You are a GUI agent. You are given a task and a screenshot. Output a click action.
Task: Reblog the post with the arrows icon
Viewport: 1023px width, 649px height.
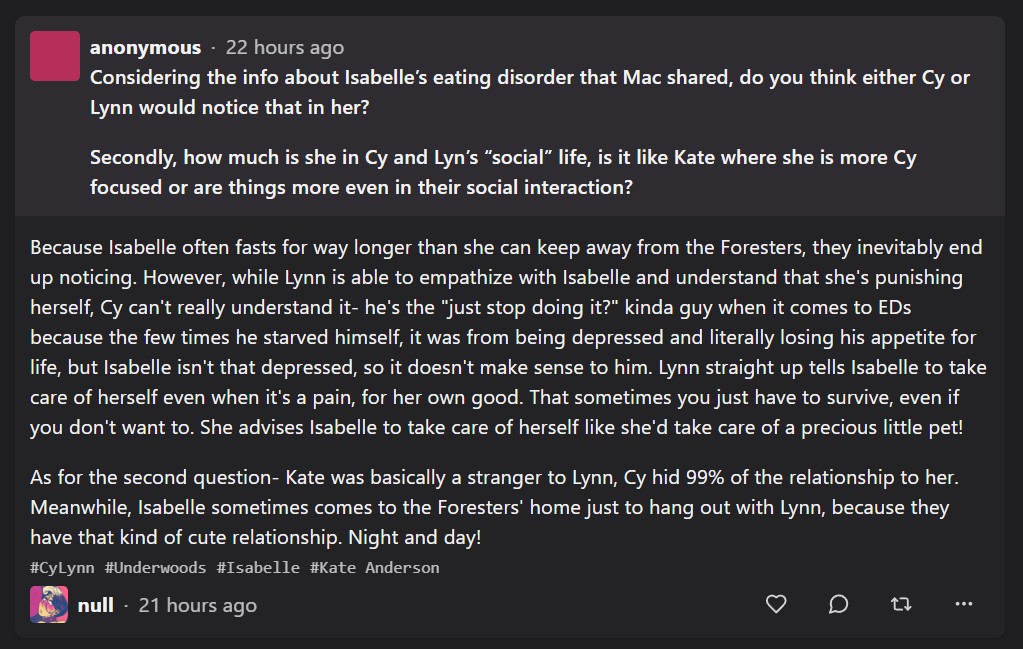(901, 605)
